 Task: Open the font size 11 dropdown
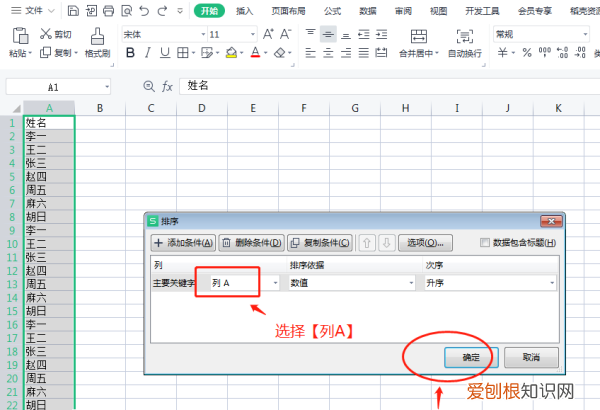click(253, 34)
